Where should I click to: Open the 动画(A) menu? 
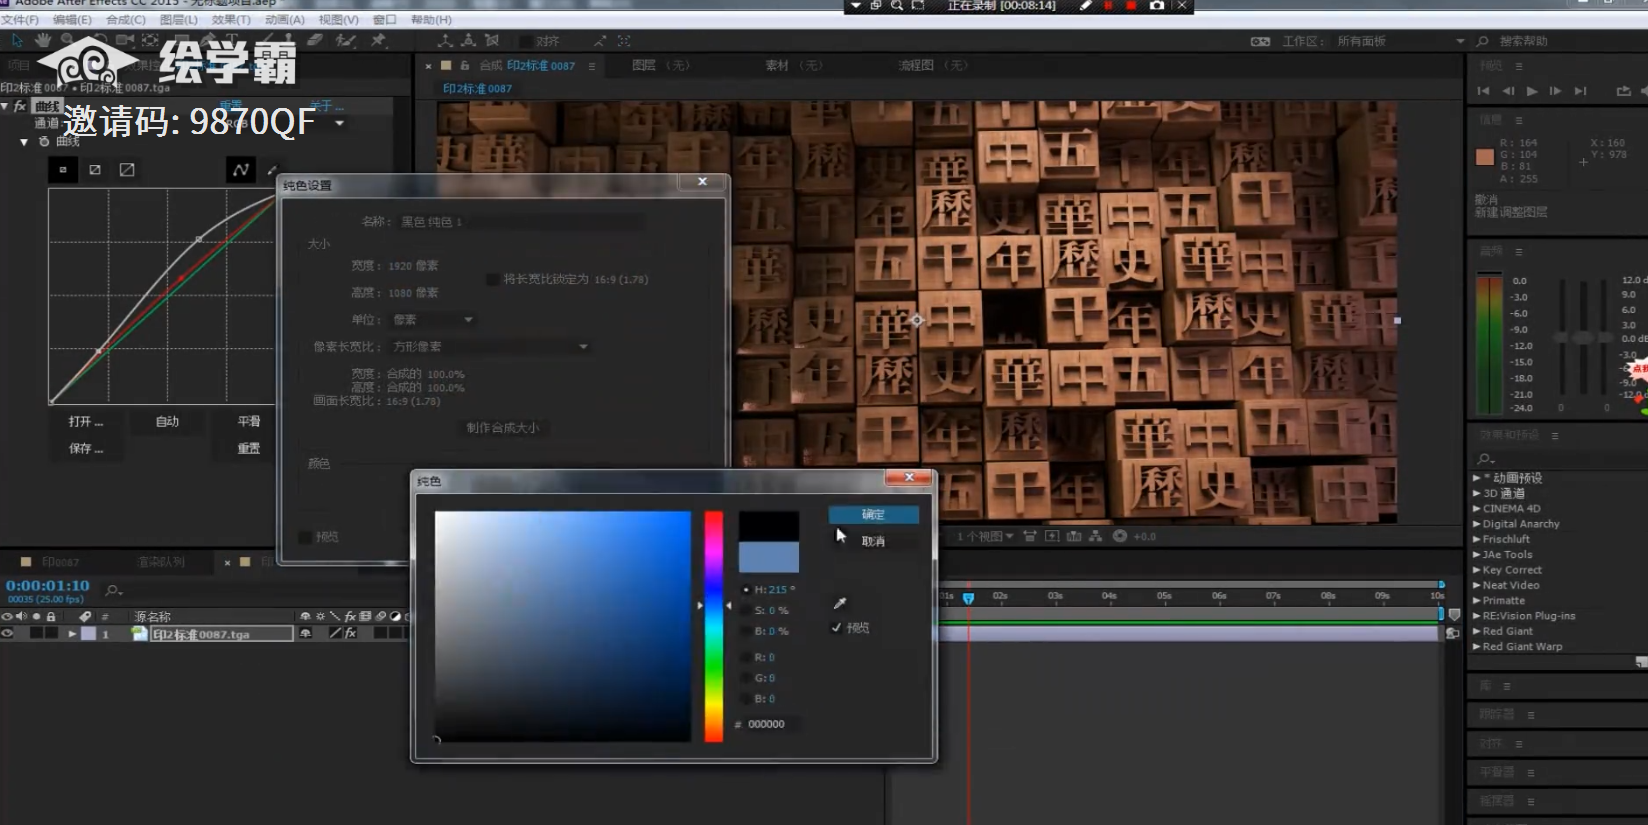point(284,19)
